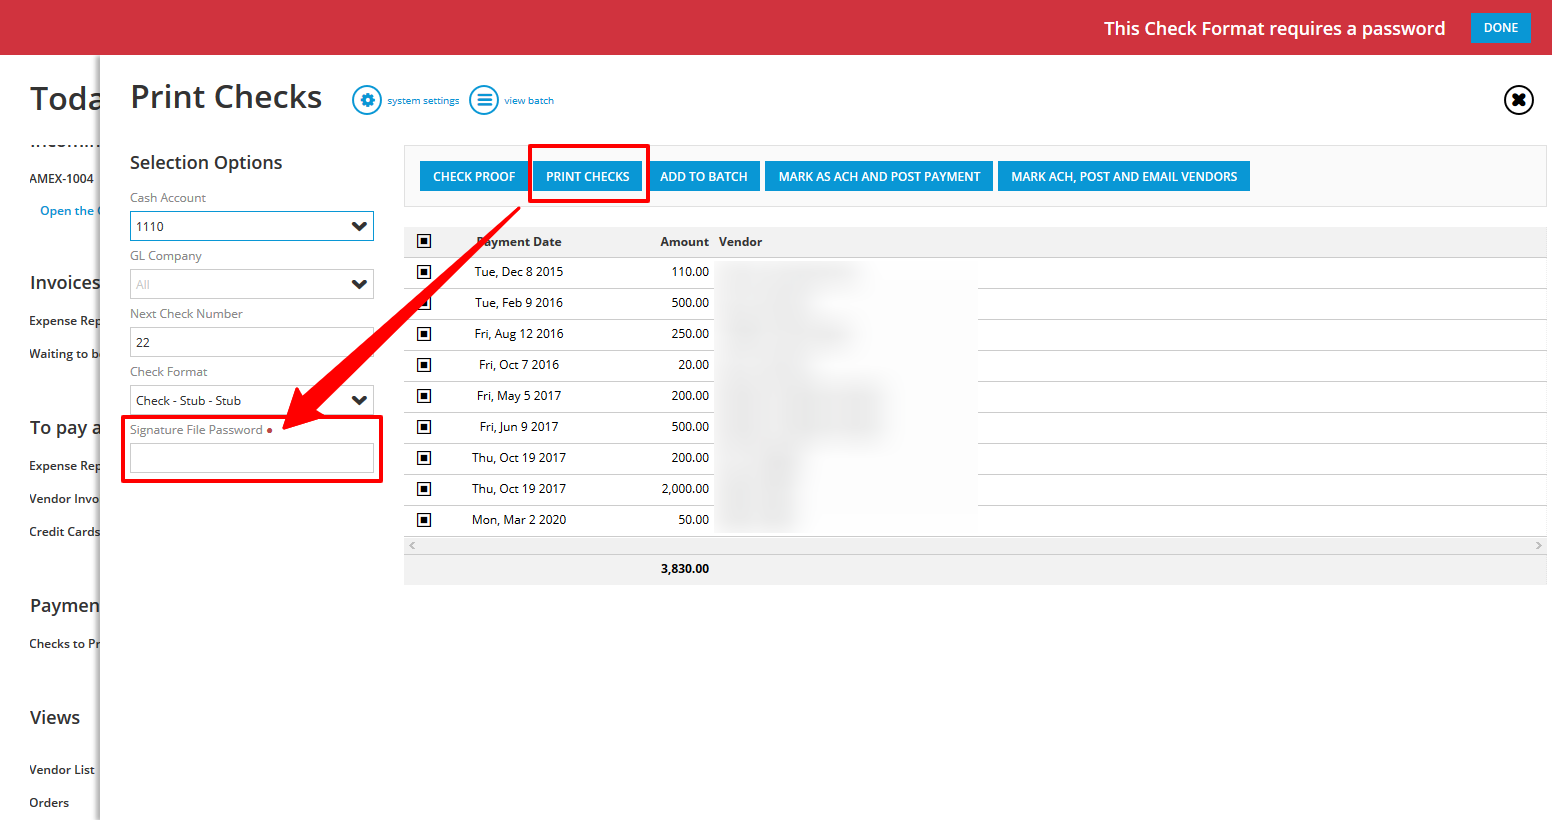Toggle checkbox for Mon, Mar 2 2020 payment

(424, 520)
